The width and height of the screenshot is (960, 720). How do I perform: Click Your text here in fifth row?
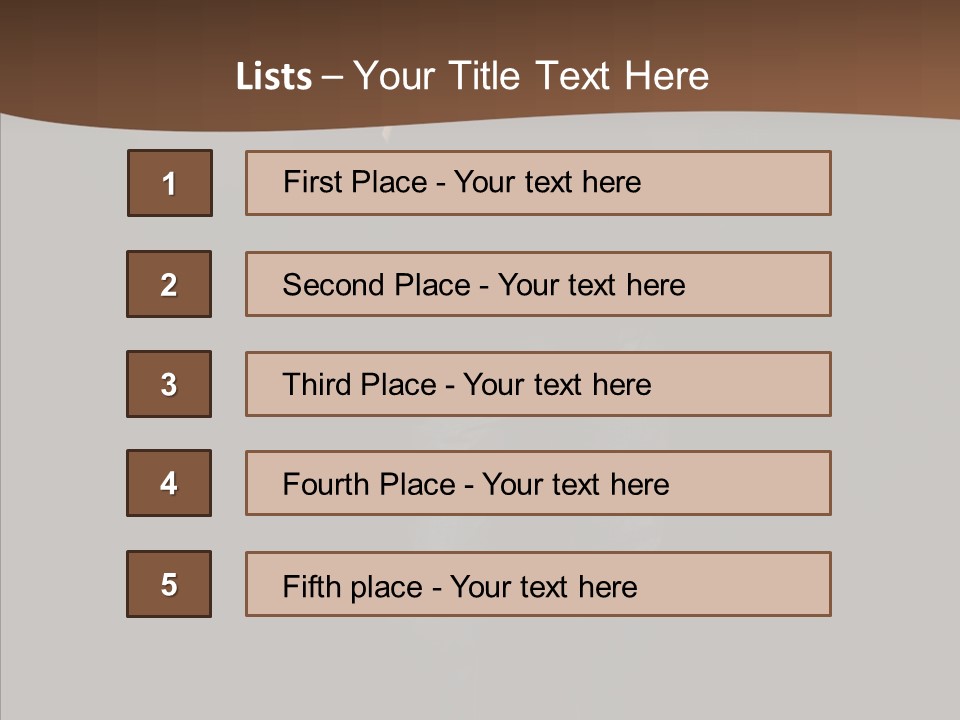click(543, 586)
